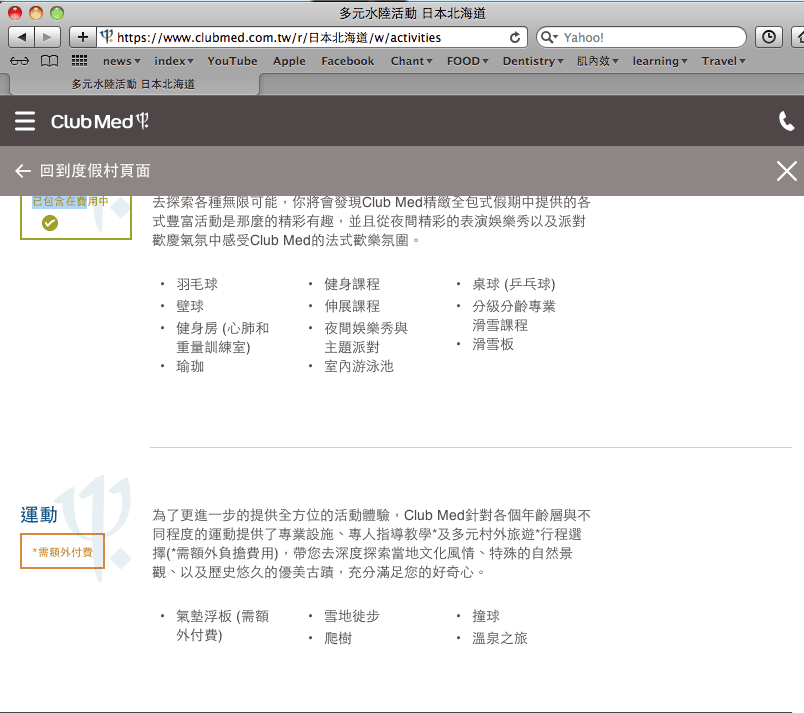Click the 分級分齡專業滑雪課程 item

(514, 316)
